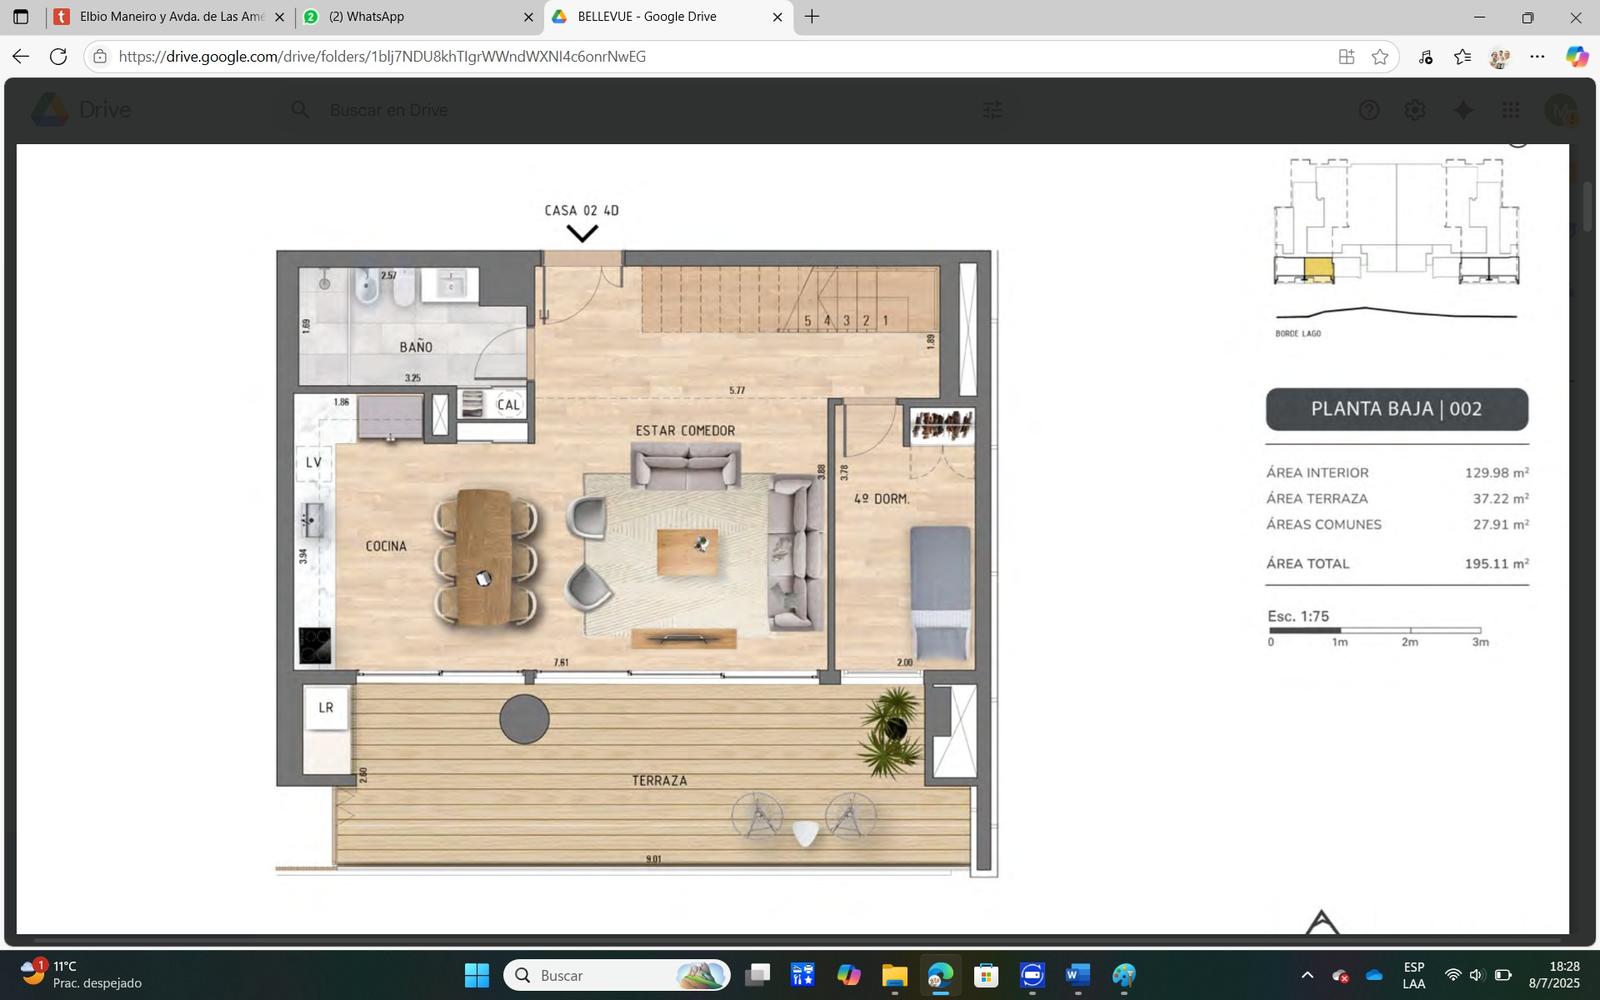Select the BELLEVUE - Google Drive tab

pos(668,17)
